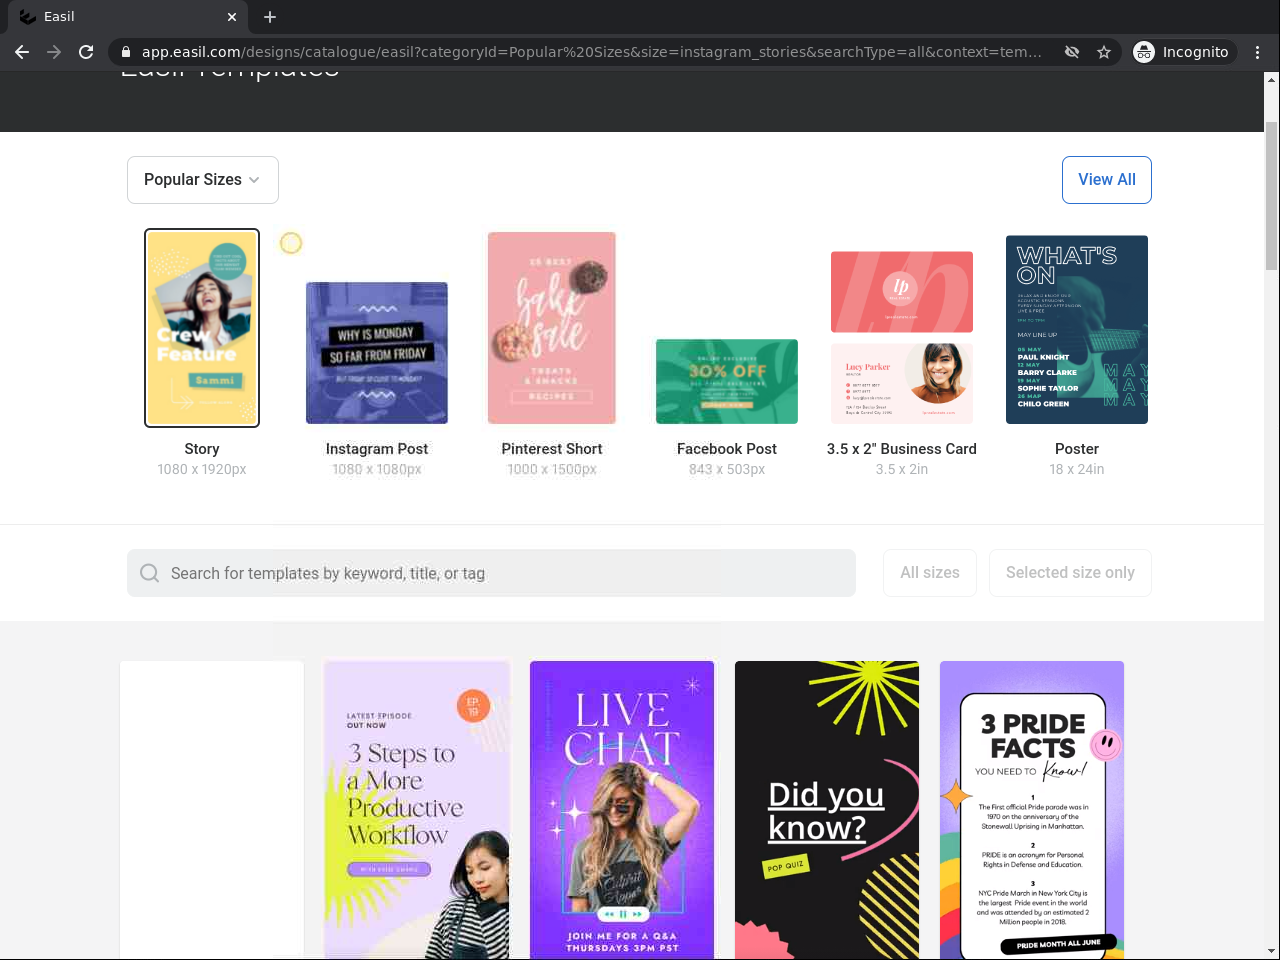Pick the Pinterest Short bake sale thumbnail
The height and width of the screenshot is (960, 1280).
pos(552,328)
